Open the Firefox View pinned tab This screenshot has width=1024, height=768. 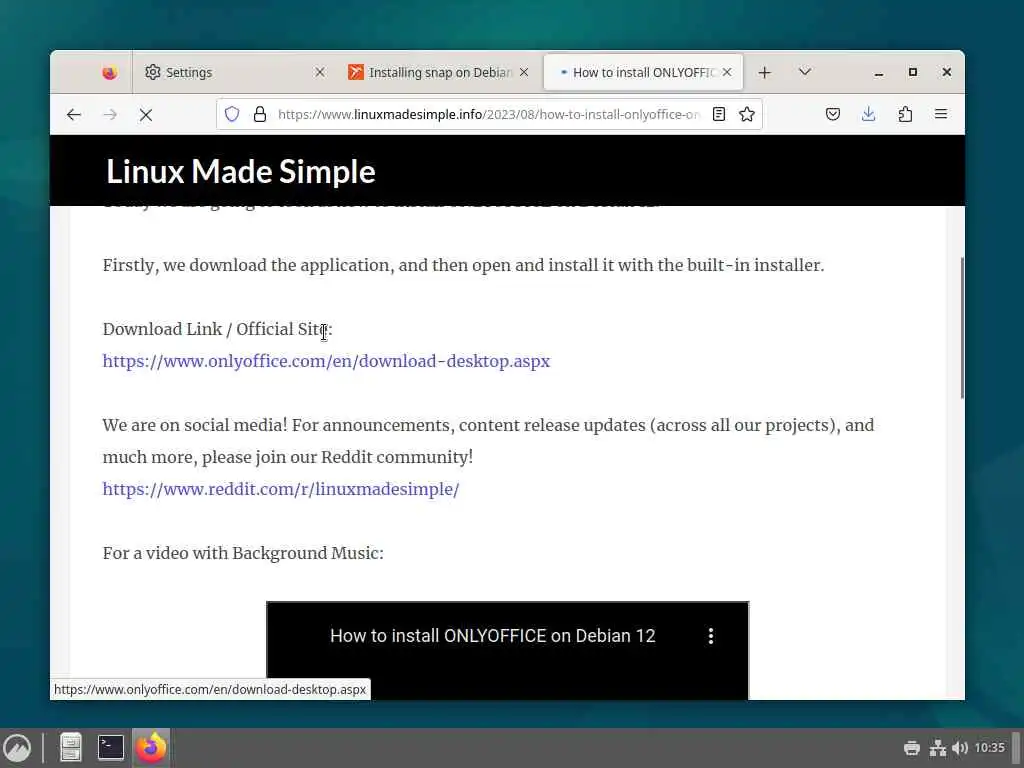(110, 72)
